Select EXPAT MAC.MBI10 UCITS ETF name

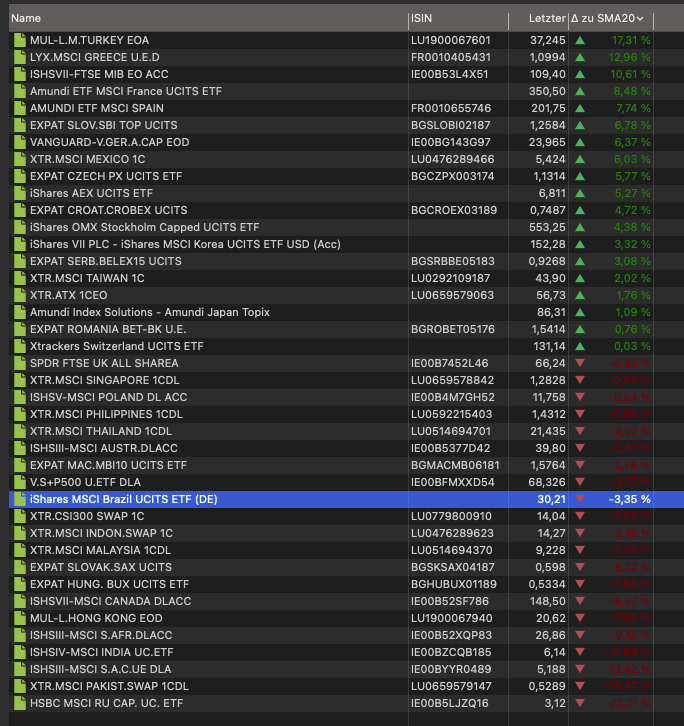(108, 465)
